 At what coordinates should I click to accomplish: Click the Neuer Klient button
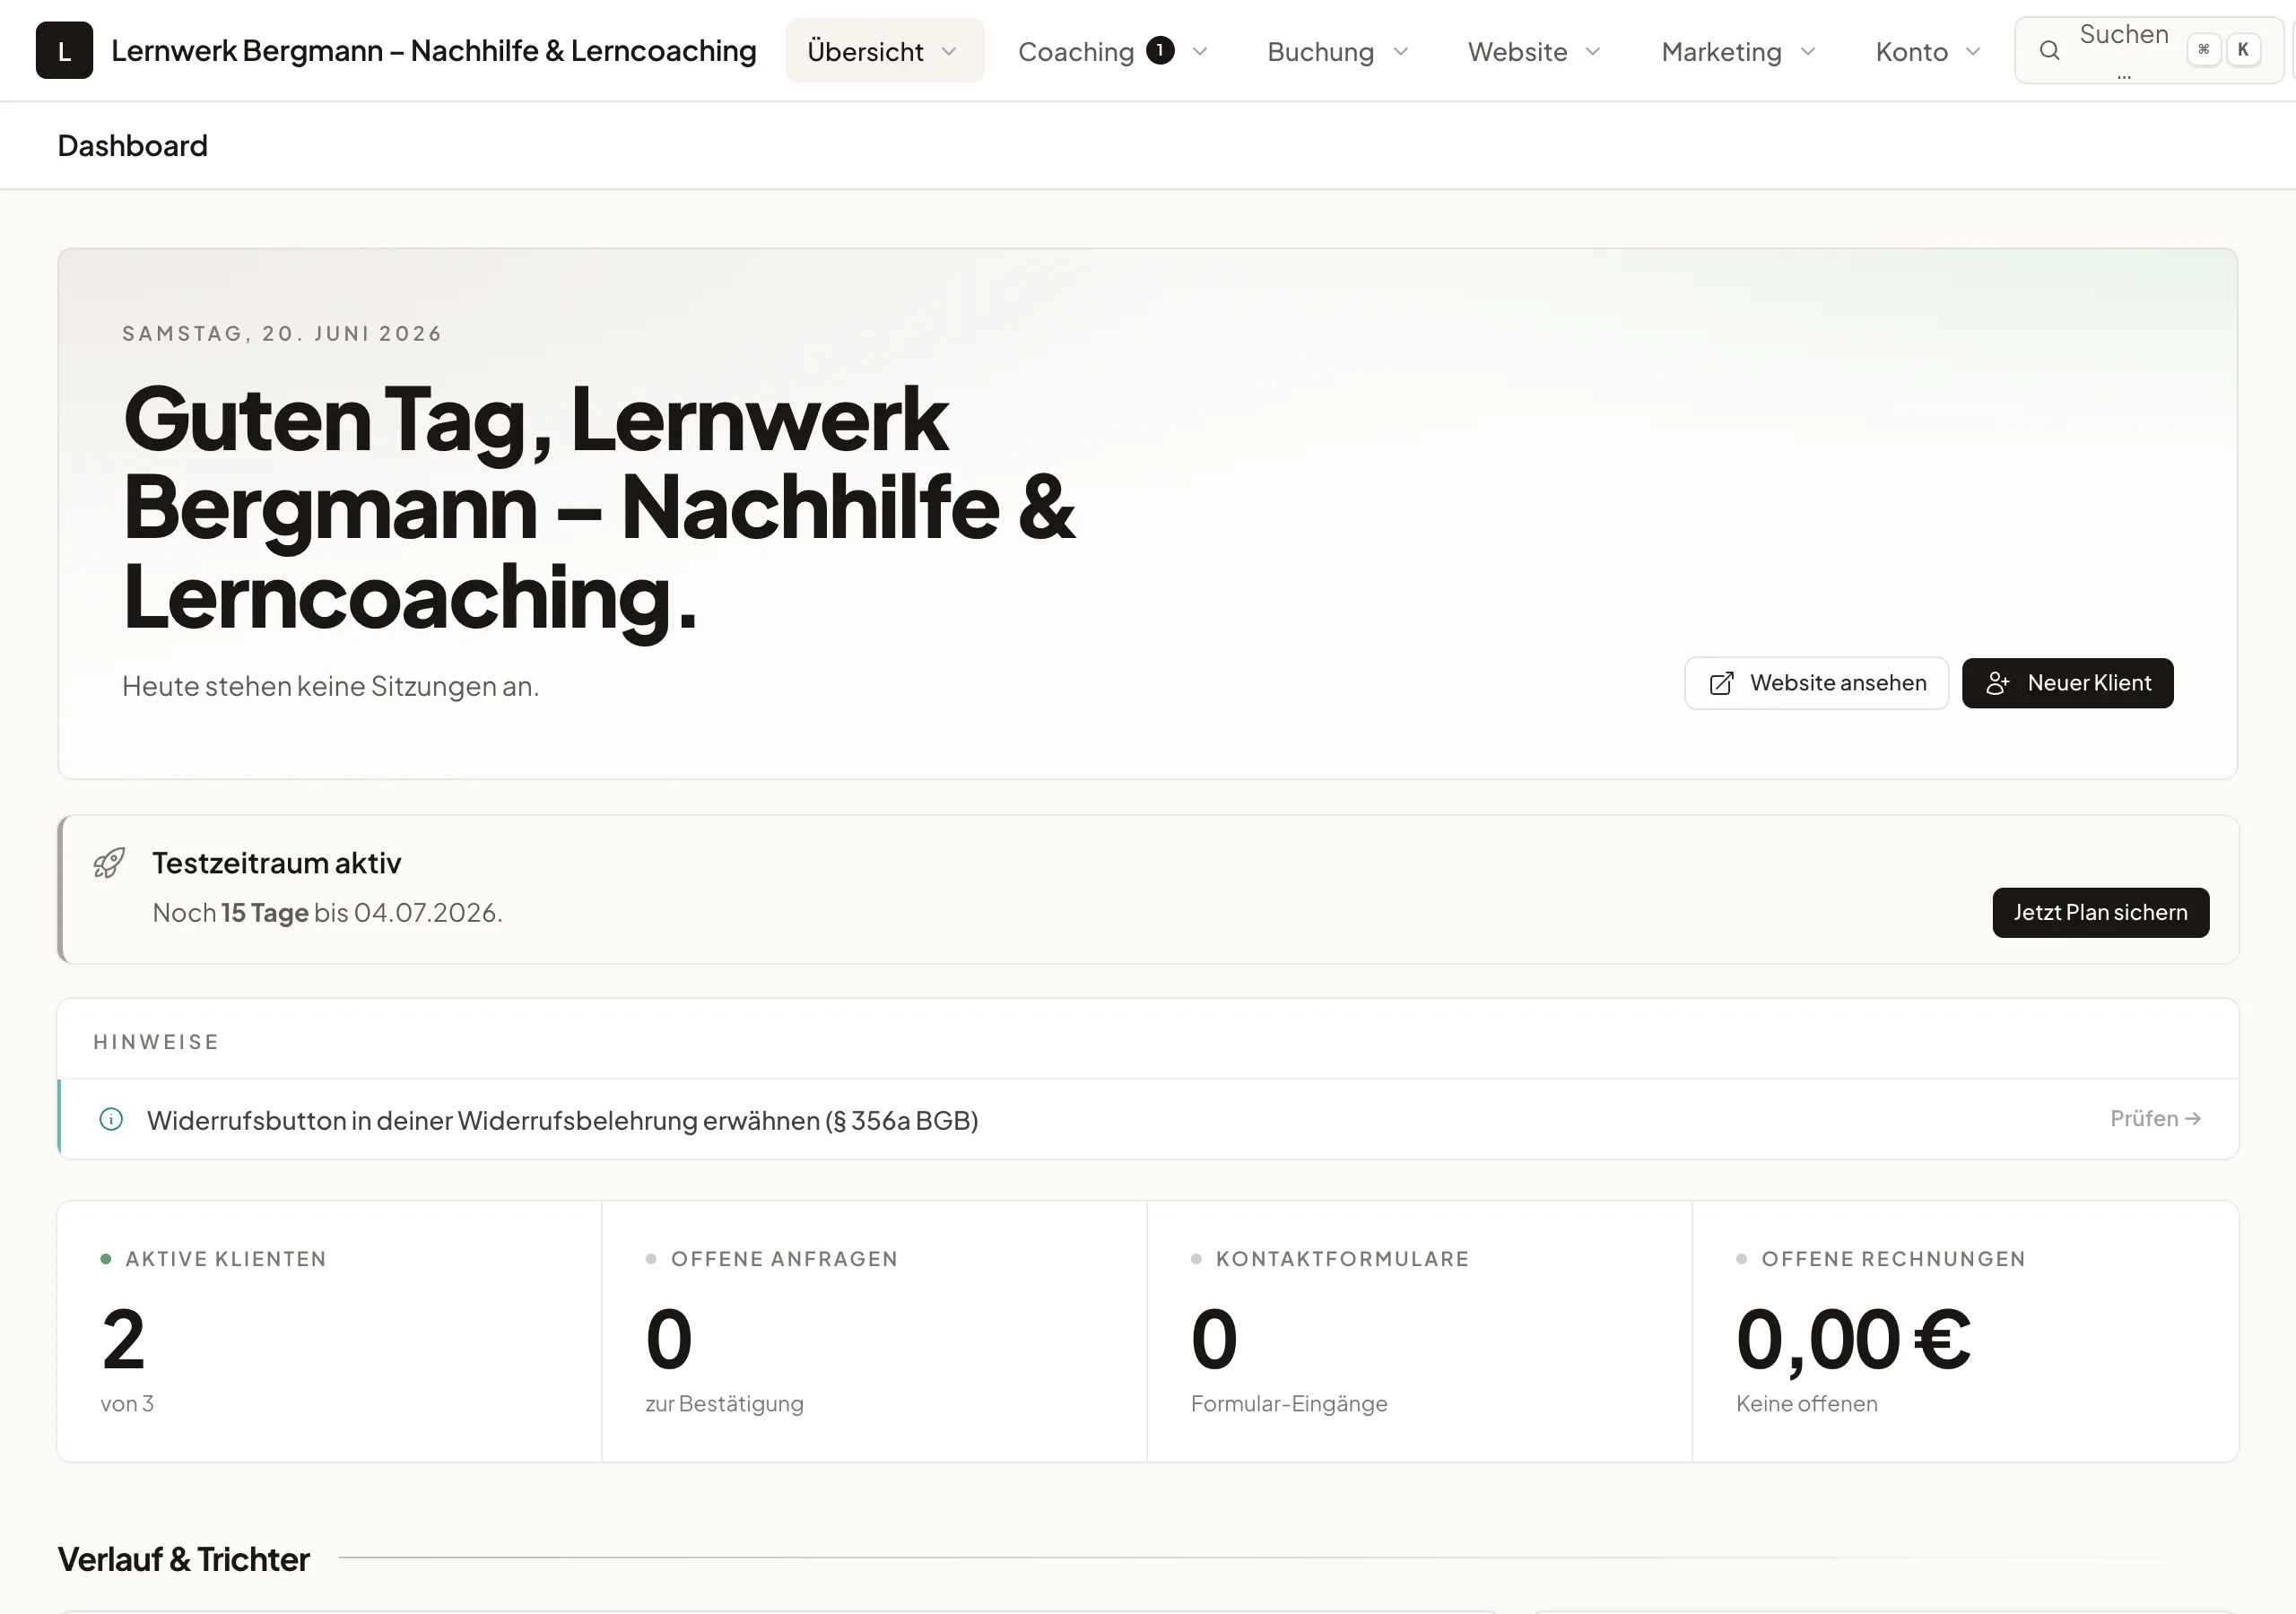(x=2067, y=683)
